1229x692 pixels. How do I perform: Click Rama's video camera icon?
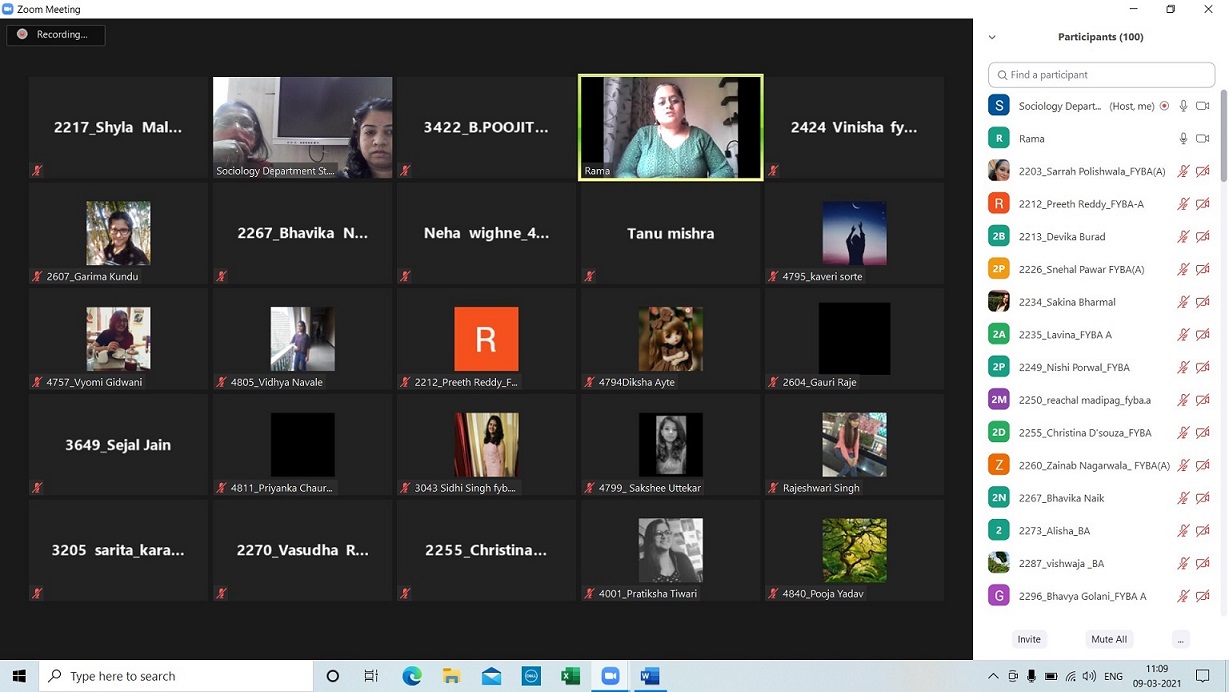(x=1203, y=139)
